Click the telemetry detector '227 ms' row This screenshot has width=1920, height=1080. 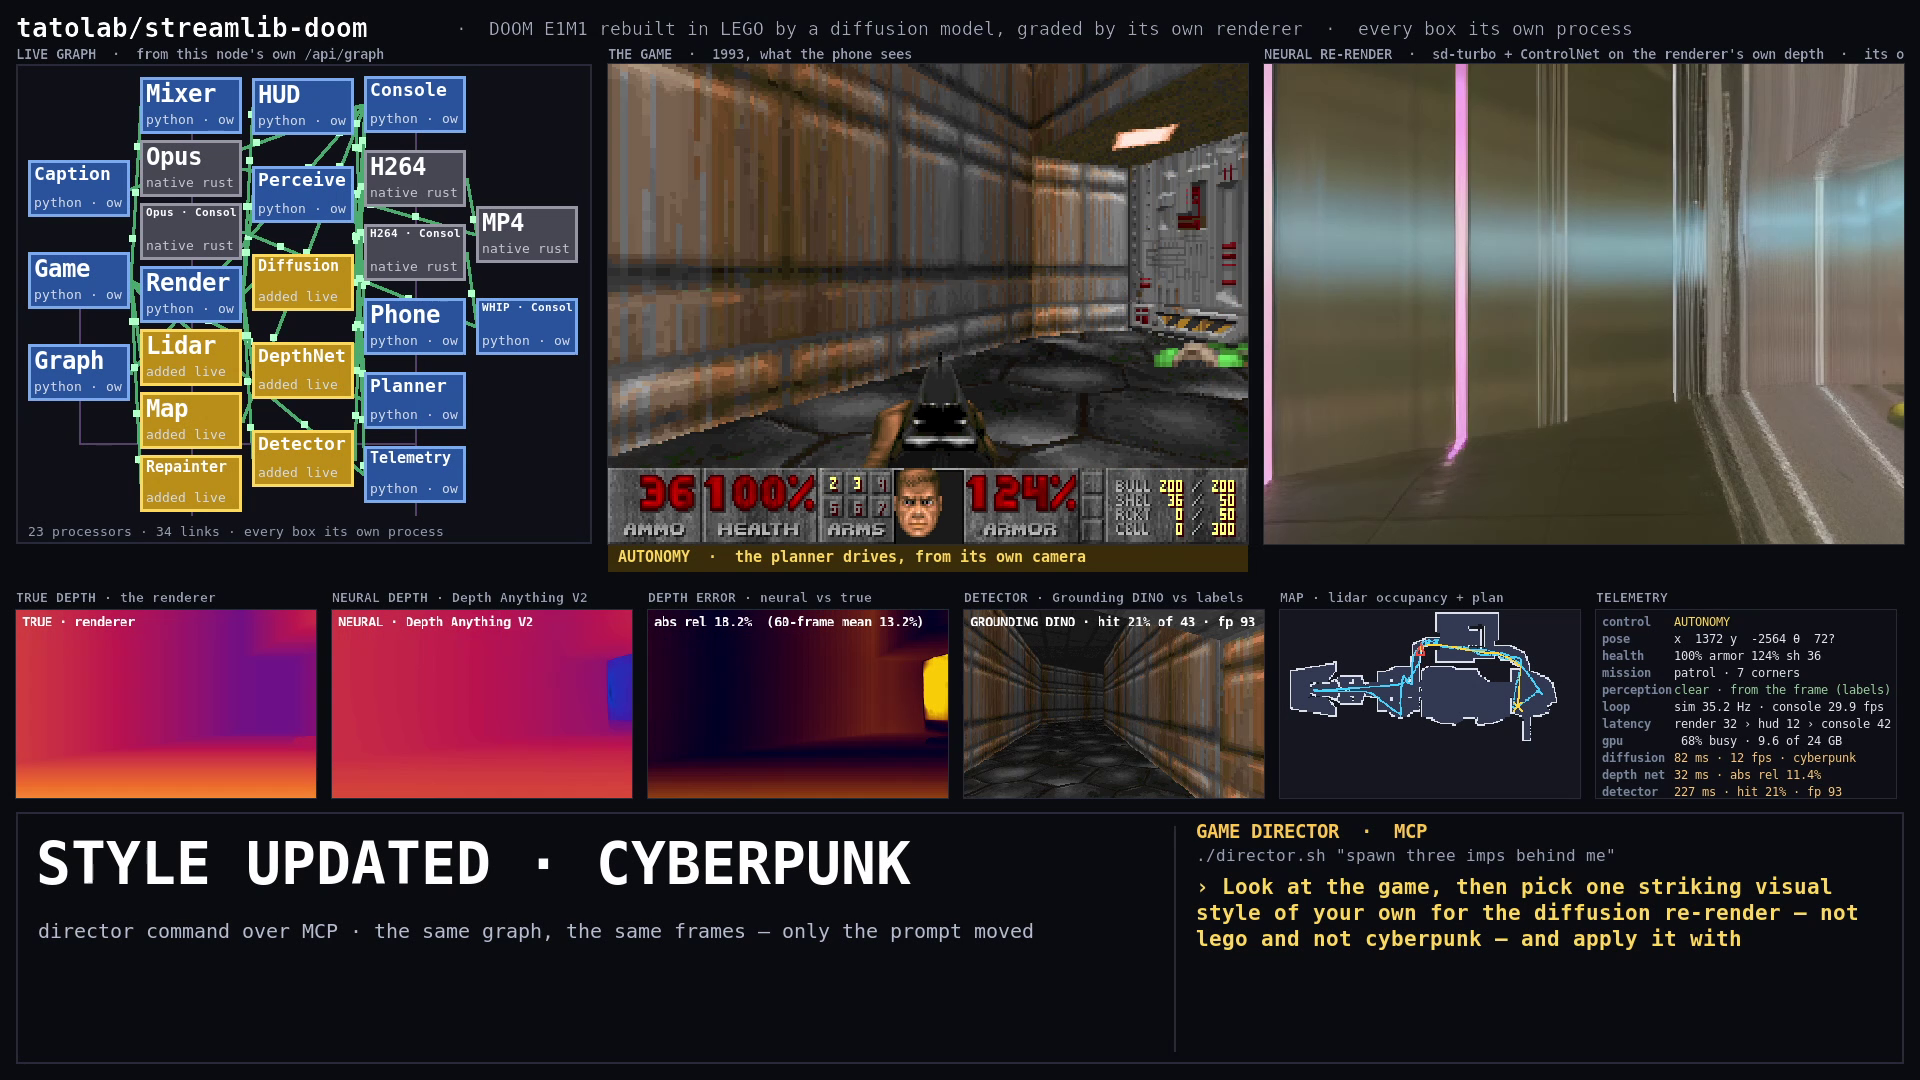point(1746,792)
